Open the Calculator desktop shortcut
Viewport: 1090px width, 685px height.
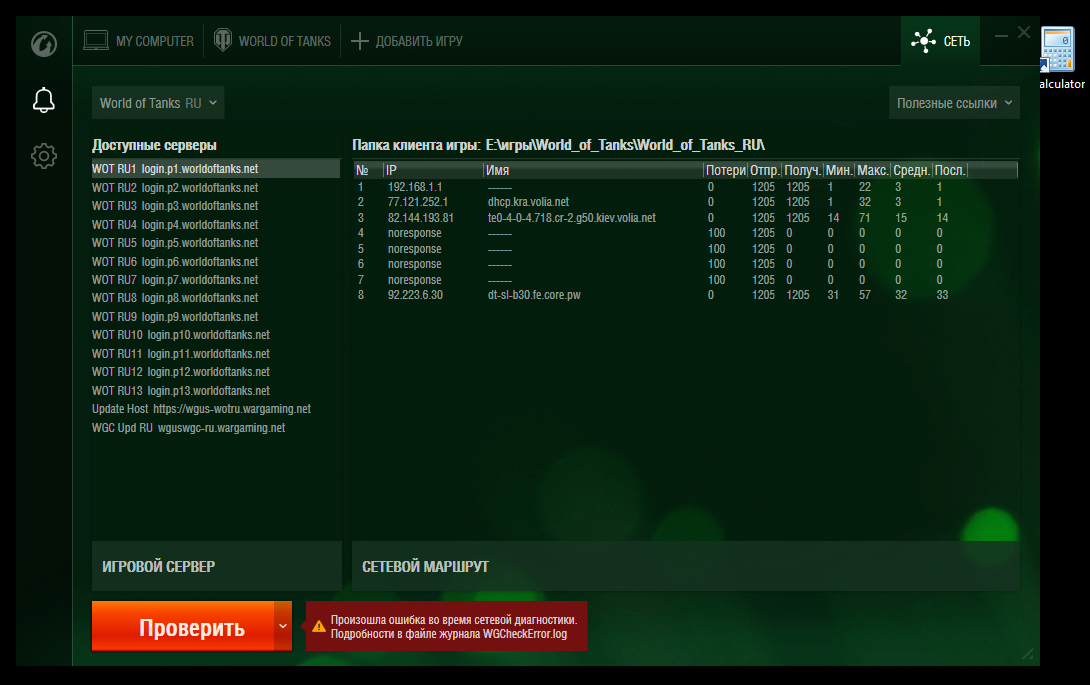point(1058,58)
